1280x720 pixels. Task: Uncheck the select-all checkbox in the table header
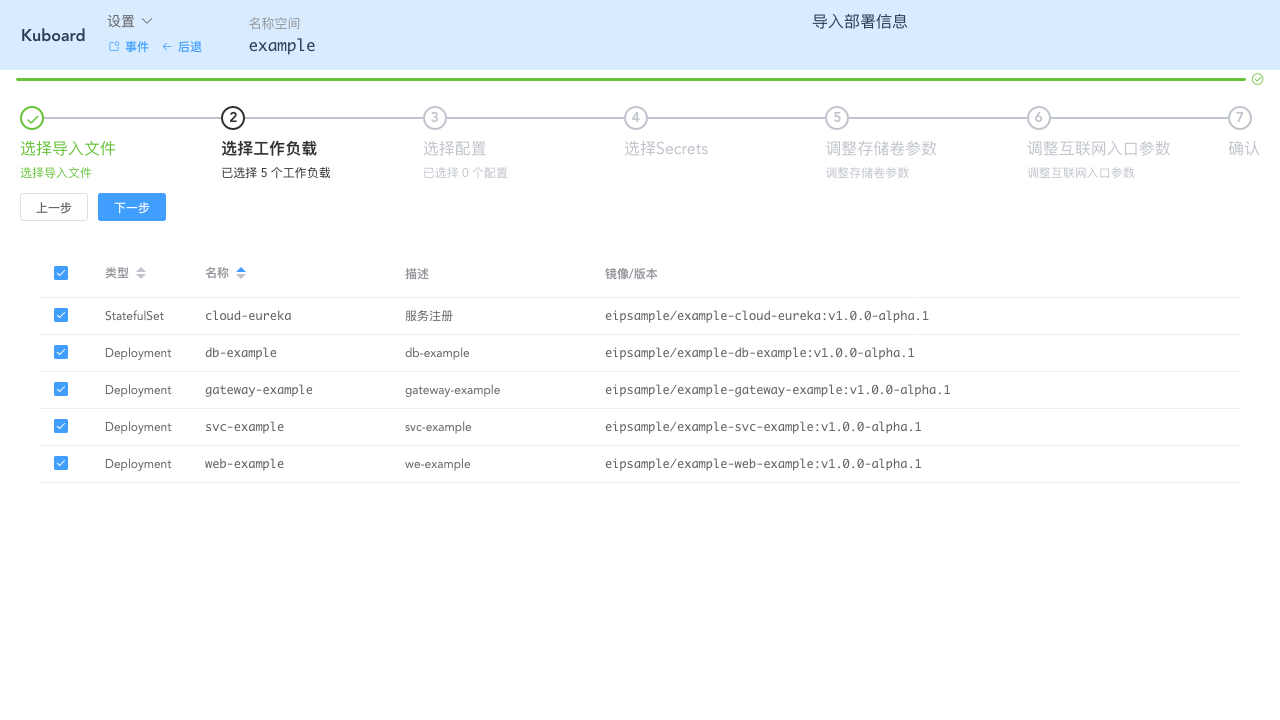tap(61, 272)
